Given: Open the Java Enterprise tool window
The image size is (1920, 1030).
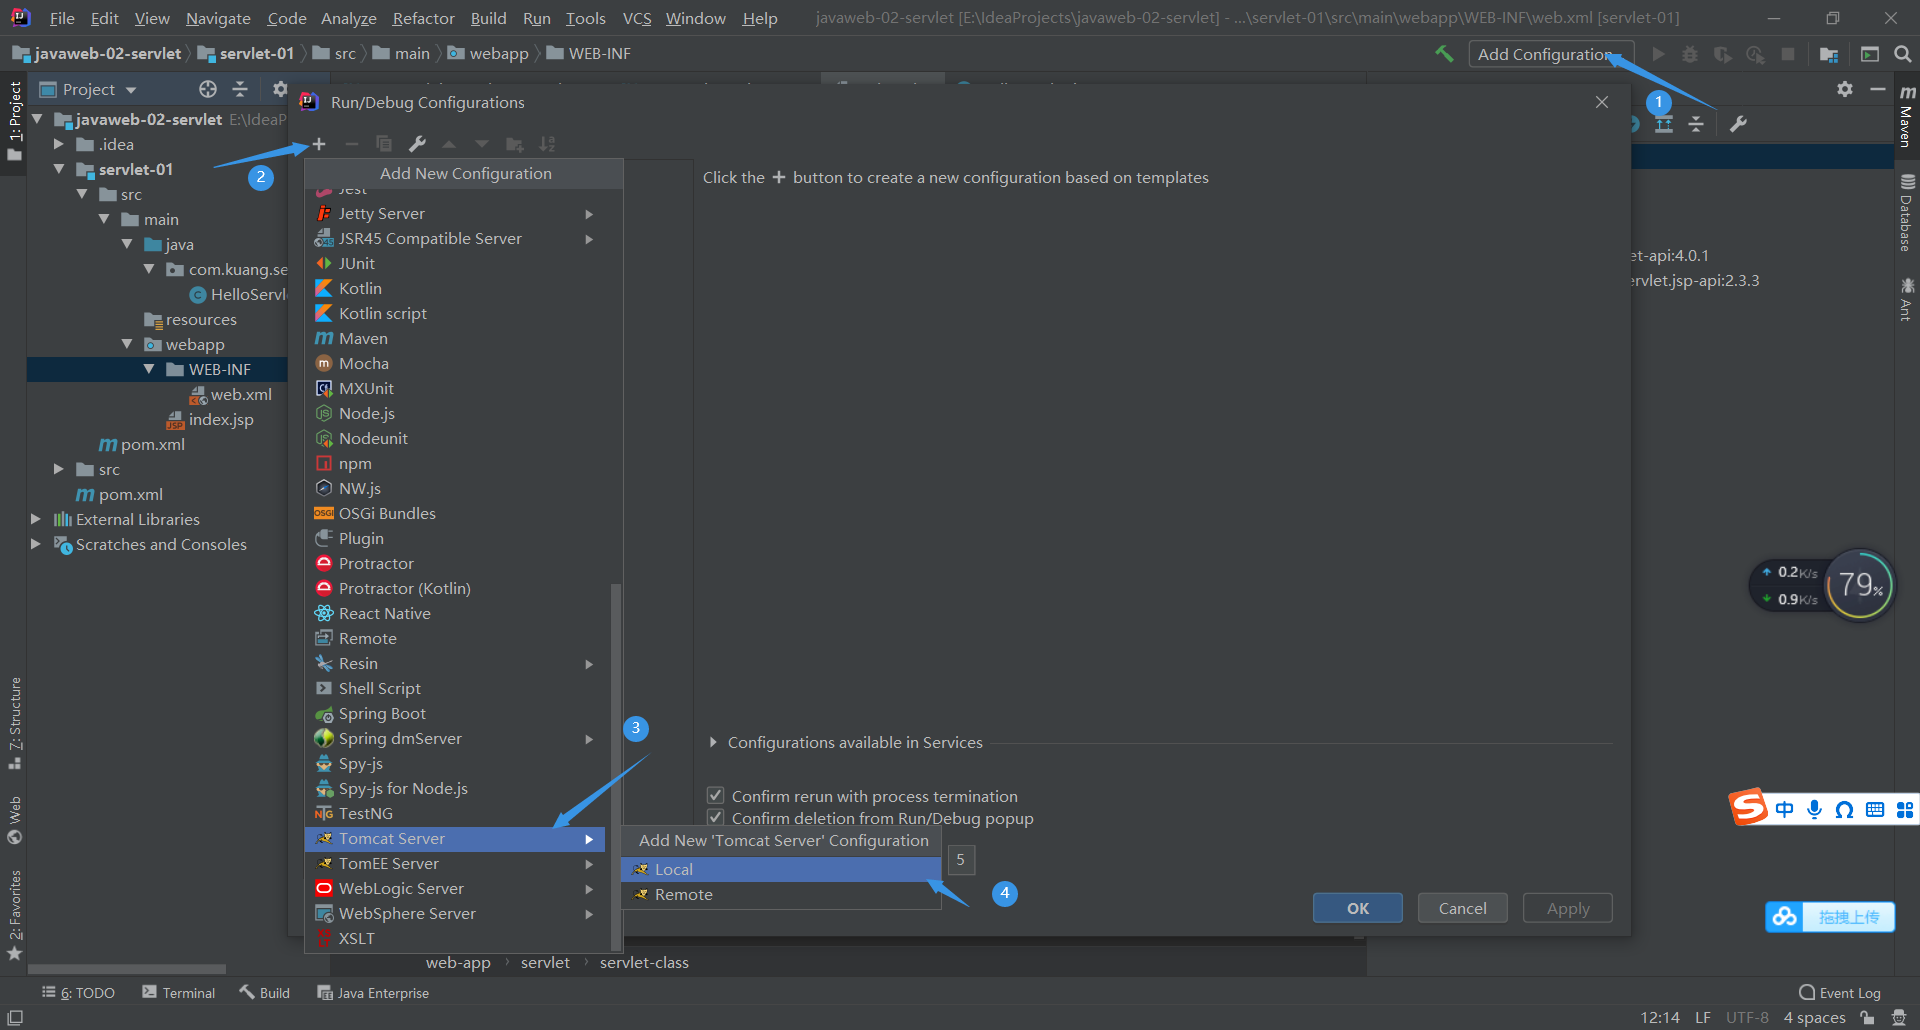Looking at the screenshot, I should tap(373, 992).
